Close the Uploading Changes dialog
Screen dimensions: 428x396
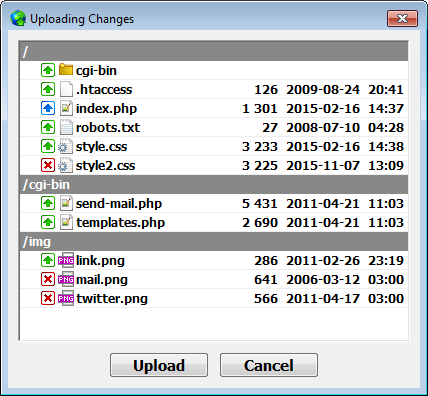click(402, 18)
